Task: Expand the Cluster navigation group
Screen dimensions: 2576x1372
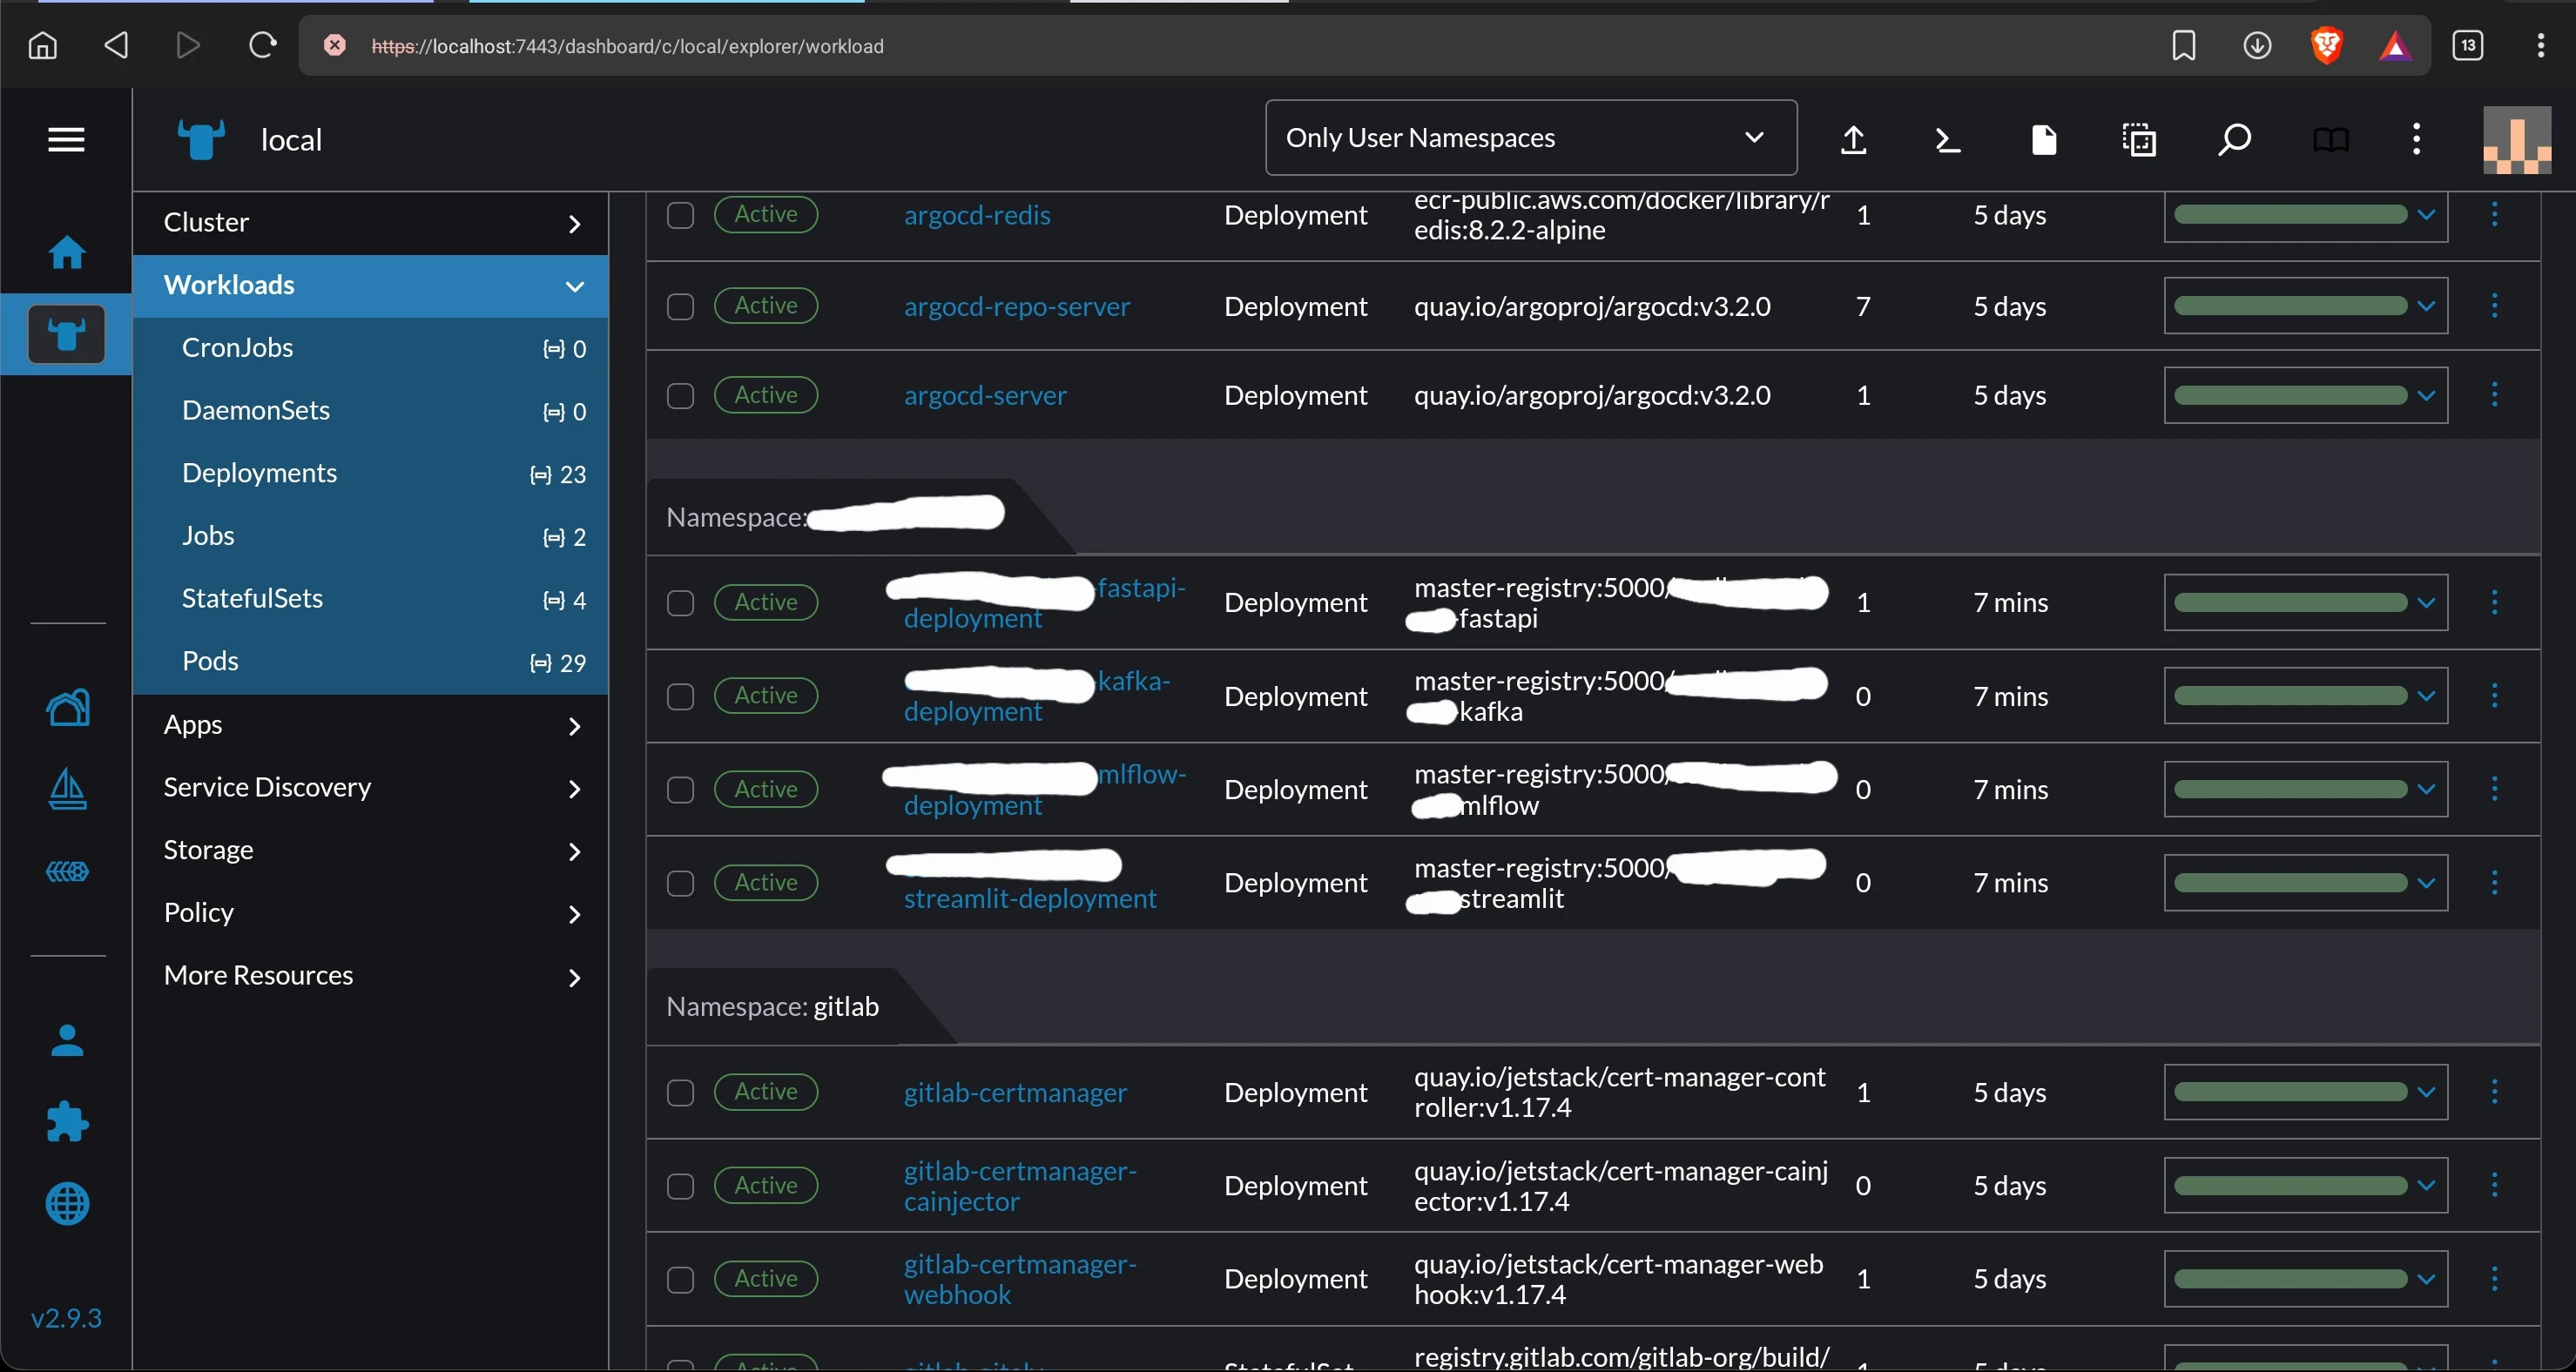Action: pyautogui.click(x=370, y=223)
